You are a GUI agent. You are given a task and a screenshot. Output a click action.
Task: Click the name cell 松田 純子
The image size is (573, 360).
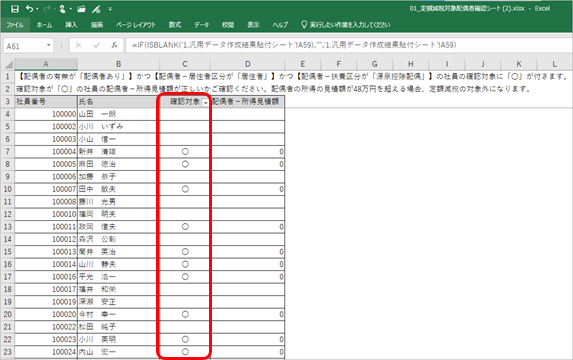(118, 327)
